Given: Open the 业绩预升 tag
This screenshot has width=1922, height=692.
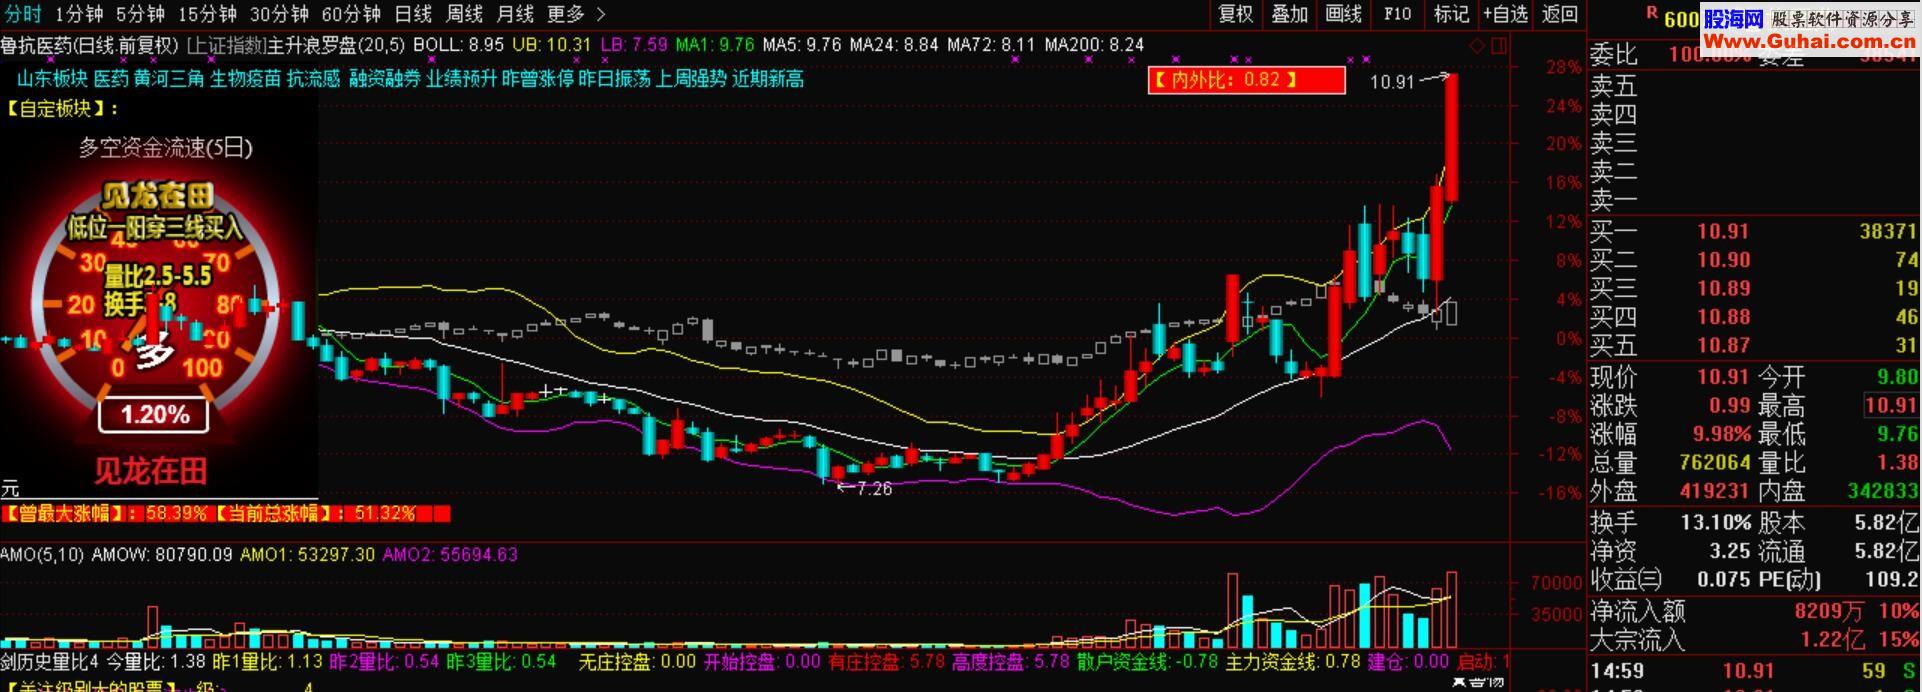Looking at the screenshot, I should (x=461, y=79).
